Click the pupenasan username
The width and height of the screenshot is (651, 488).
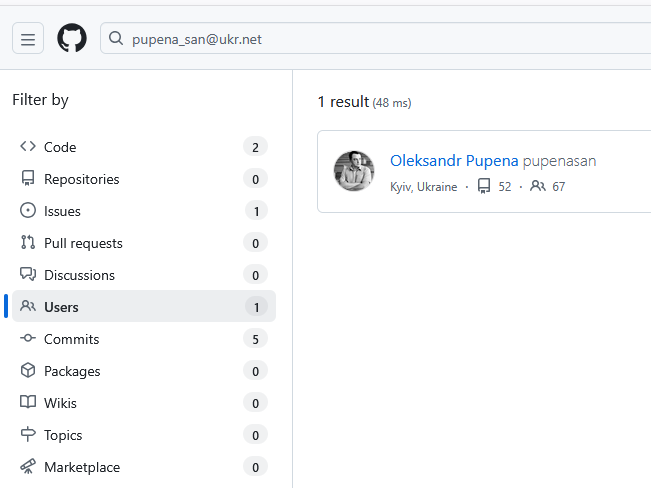(560, 160)
